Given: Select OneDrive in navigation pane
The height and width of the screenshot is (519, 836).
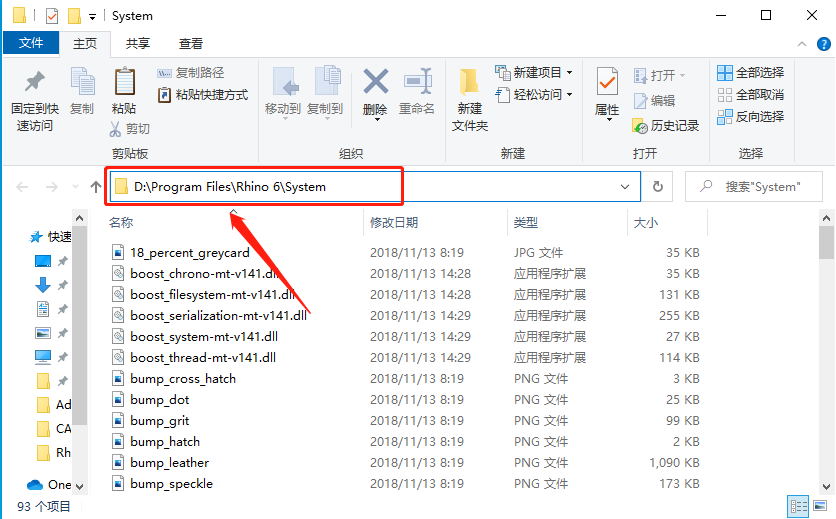Looking at the screenshot, I should point(50,484).
